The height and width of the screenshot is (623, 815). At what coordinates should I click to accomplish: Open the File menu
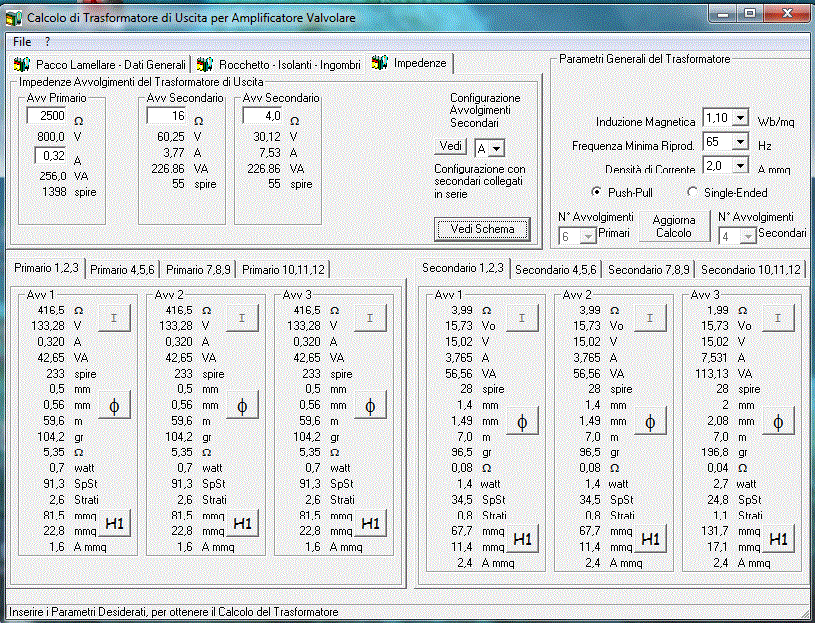pyautogui.click(x=22, y=42)
